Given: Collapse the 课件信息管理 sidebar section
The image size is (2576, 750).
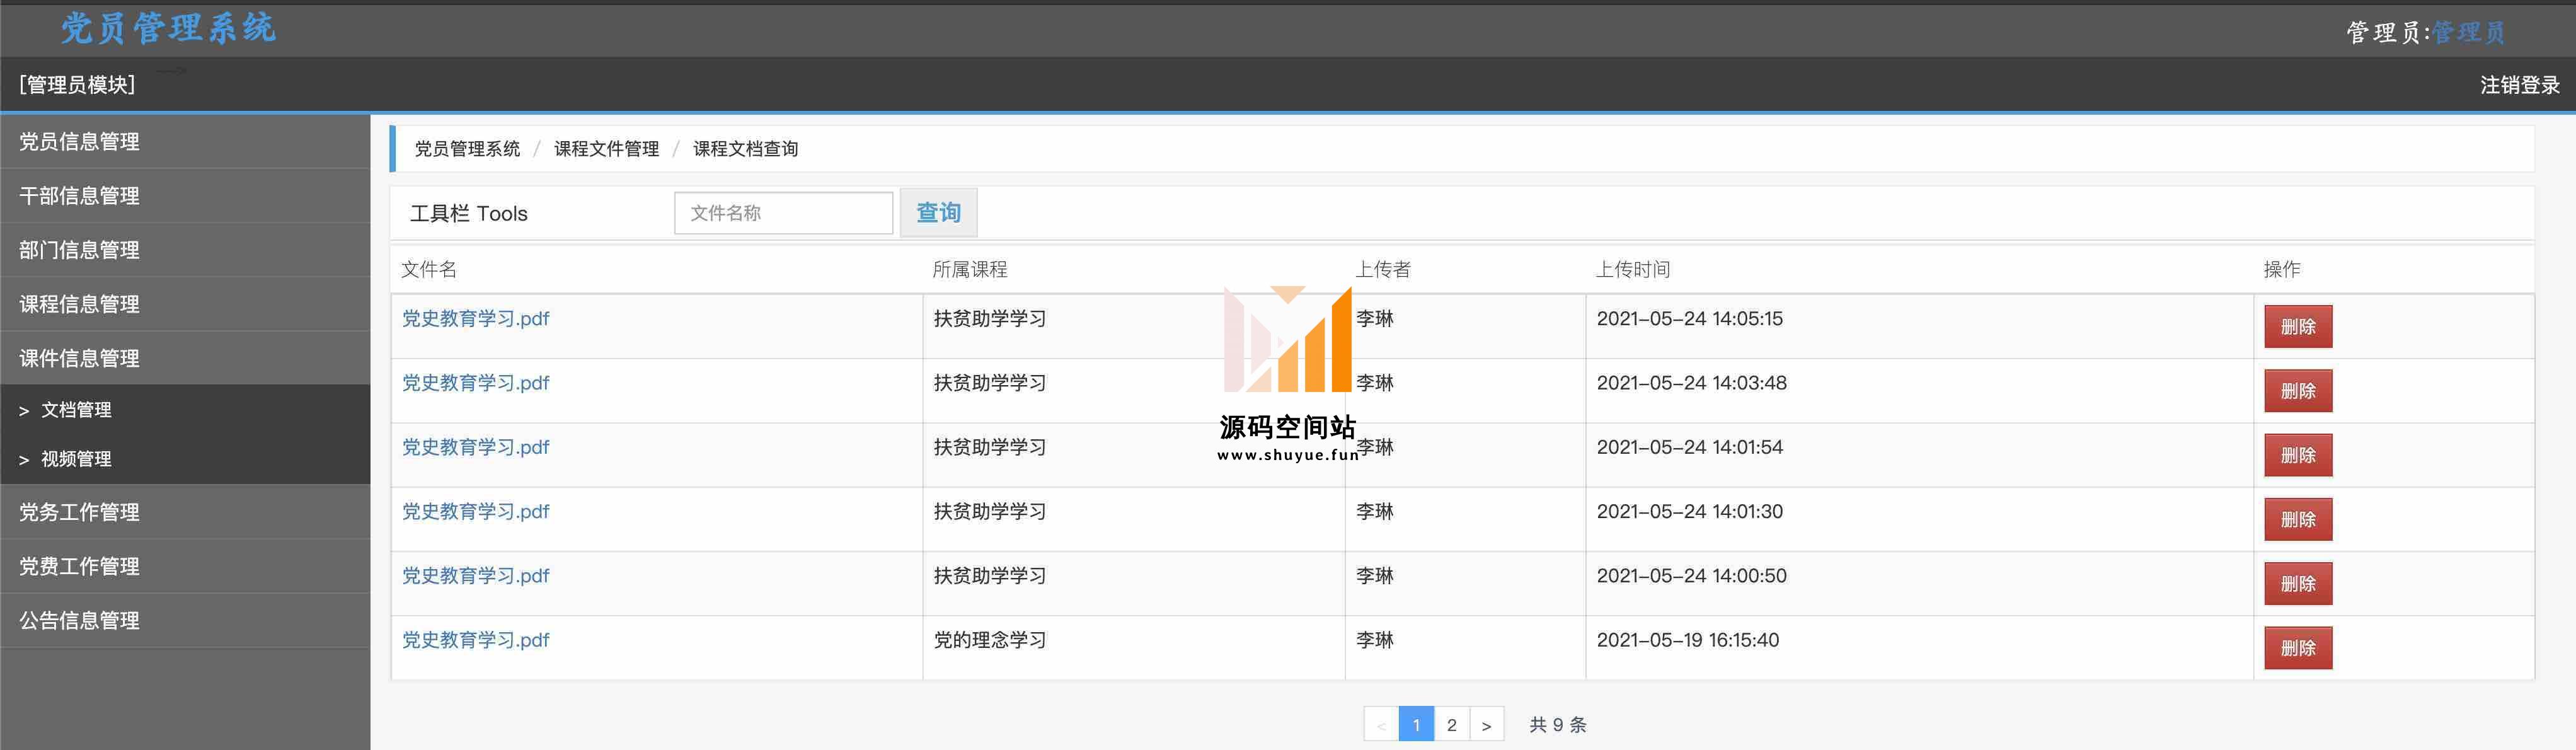Looking at the screenshot, I should (185, 357).
